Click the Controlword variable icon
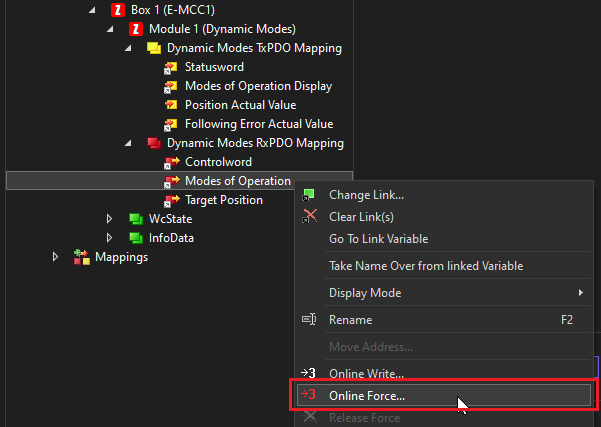The height and width of the screenshot is (427, 601). pyautogui.click(x=171, y=162)
